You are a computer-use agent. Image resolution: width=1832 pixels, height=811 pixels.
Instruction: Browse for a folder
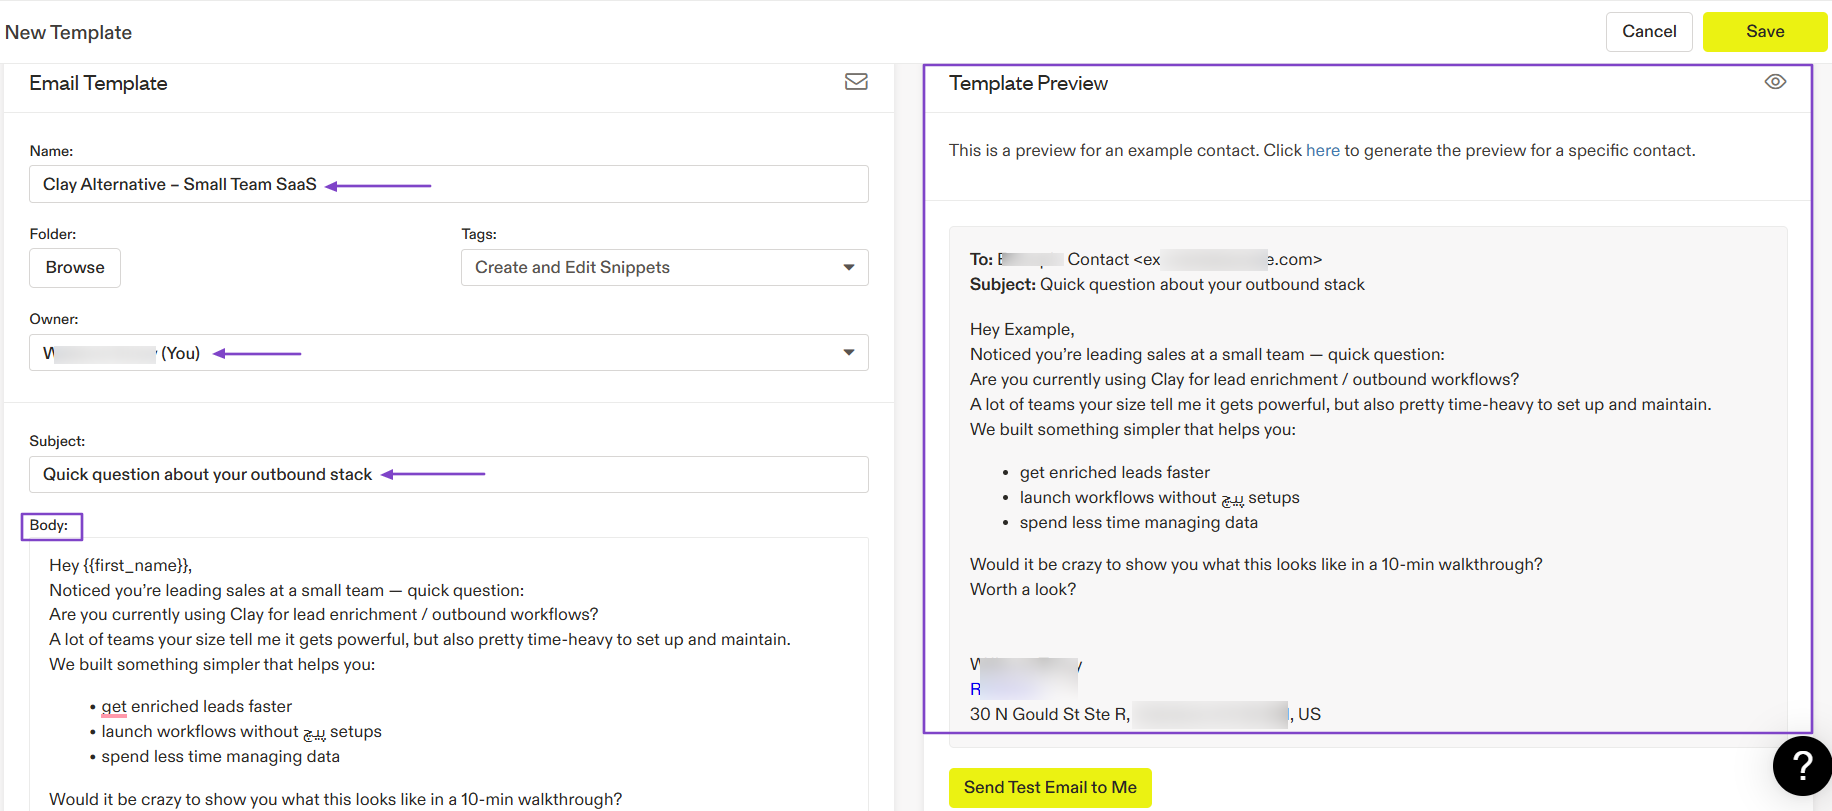[75, 268]
